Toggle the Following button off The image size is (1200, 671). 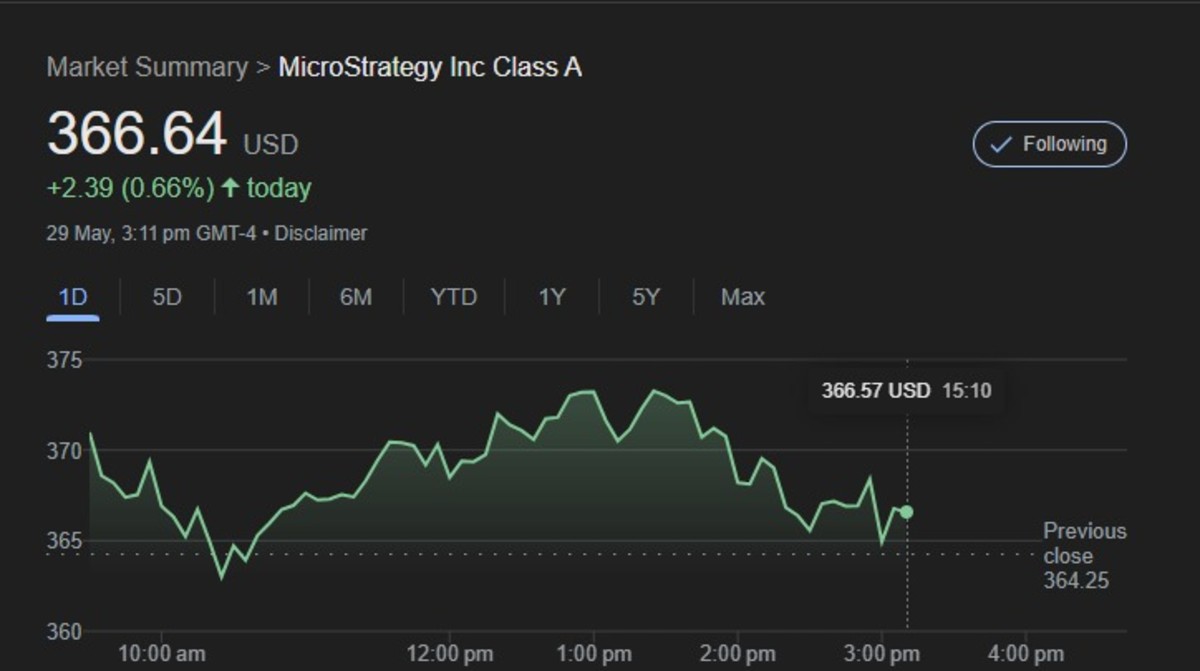coord(1049,144)
